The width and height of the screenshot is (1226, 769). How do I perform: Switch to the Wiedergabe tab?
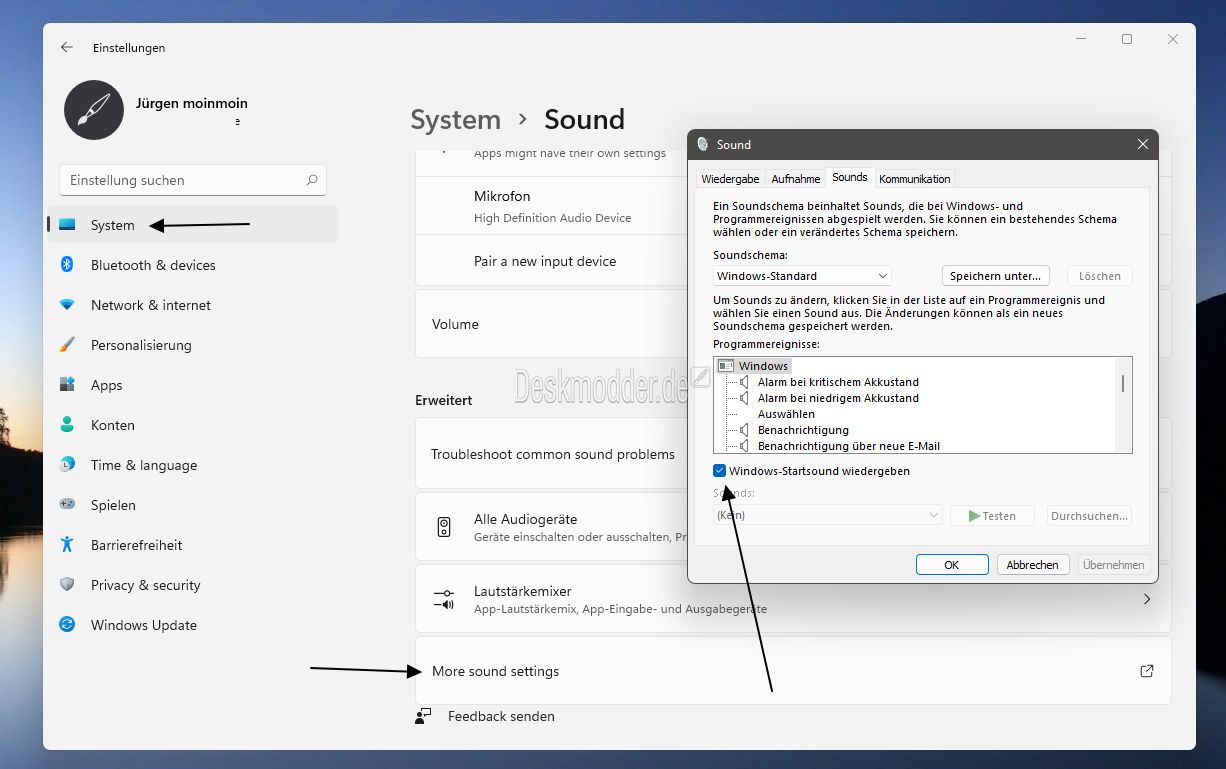(x=730, y=179)
